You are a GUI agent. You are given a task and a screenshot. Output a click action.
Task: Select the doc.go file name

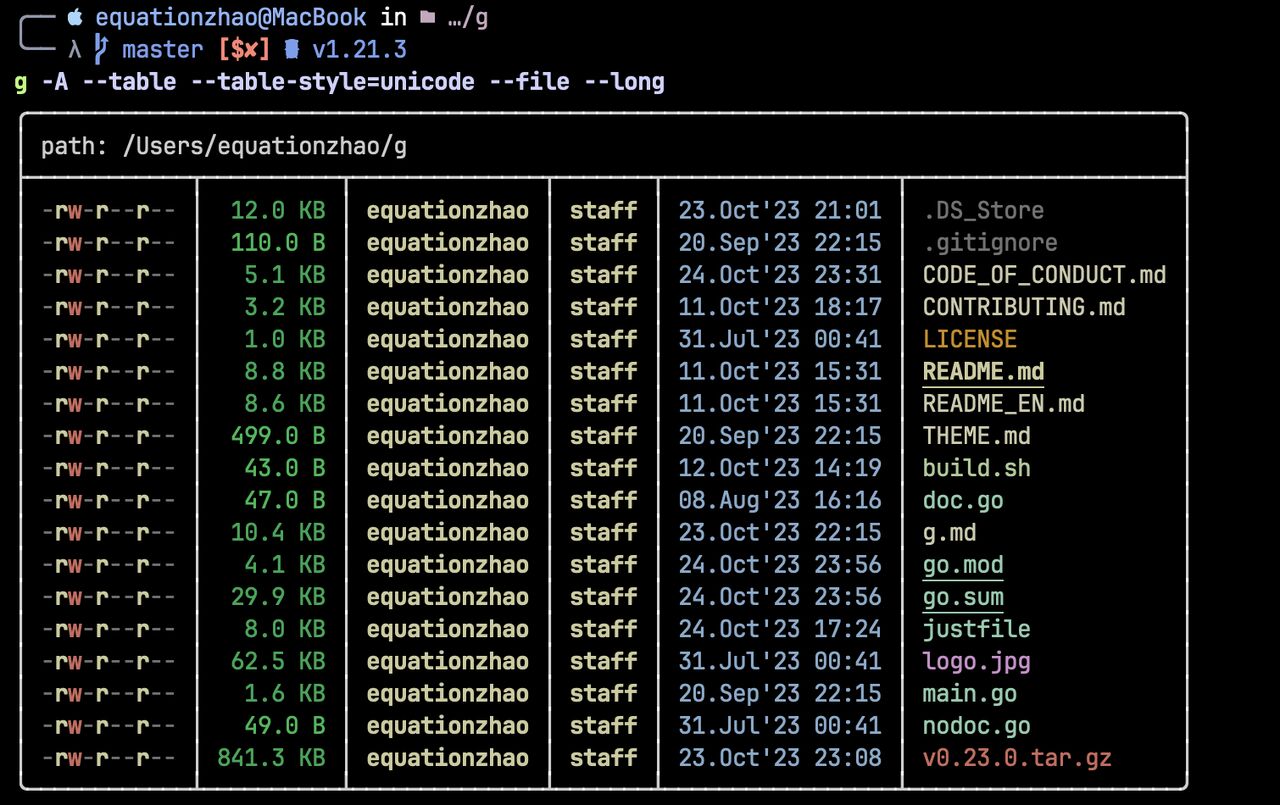pyautogui.click(x=963, y=500)
